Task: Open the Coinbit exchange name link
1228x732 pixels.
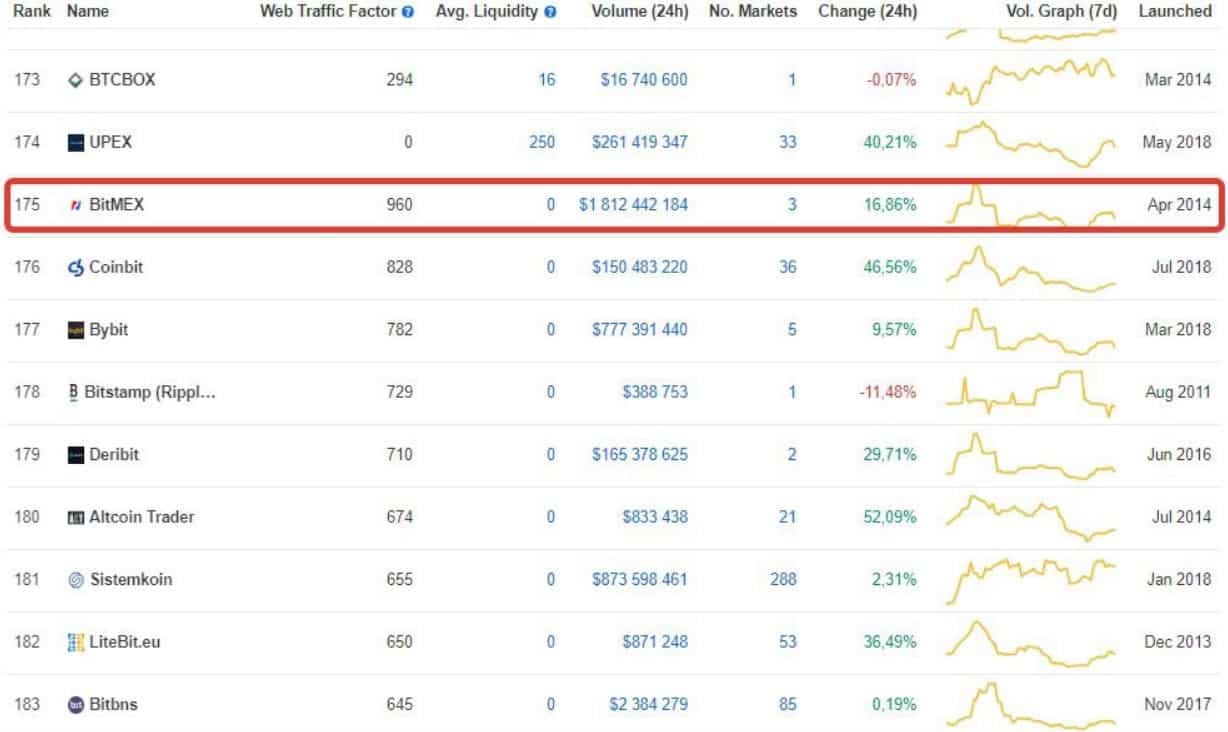Action: pos(116,267)
